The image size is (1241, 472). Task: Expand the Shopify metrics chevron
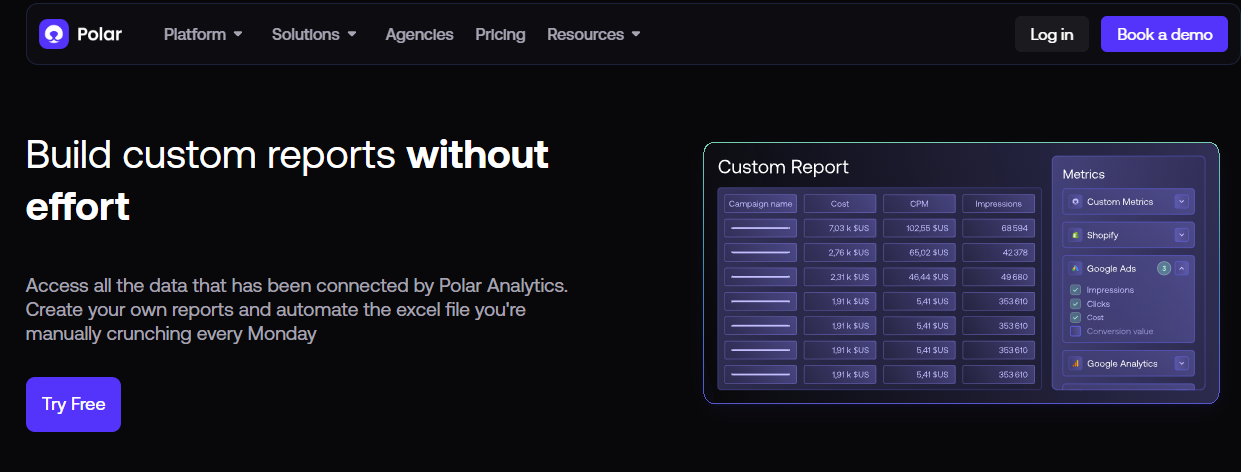click(x=1181, y=235)
